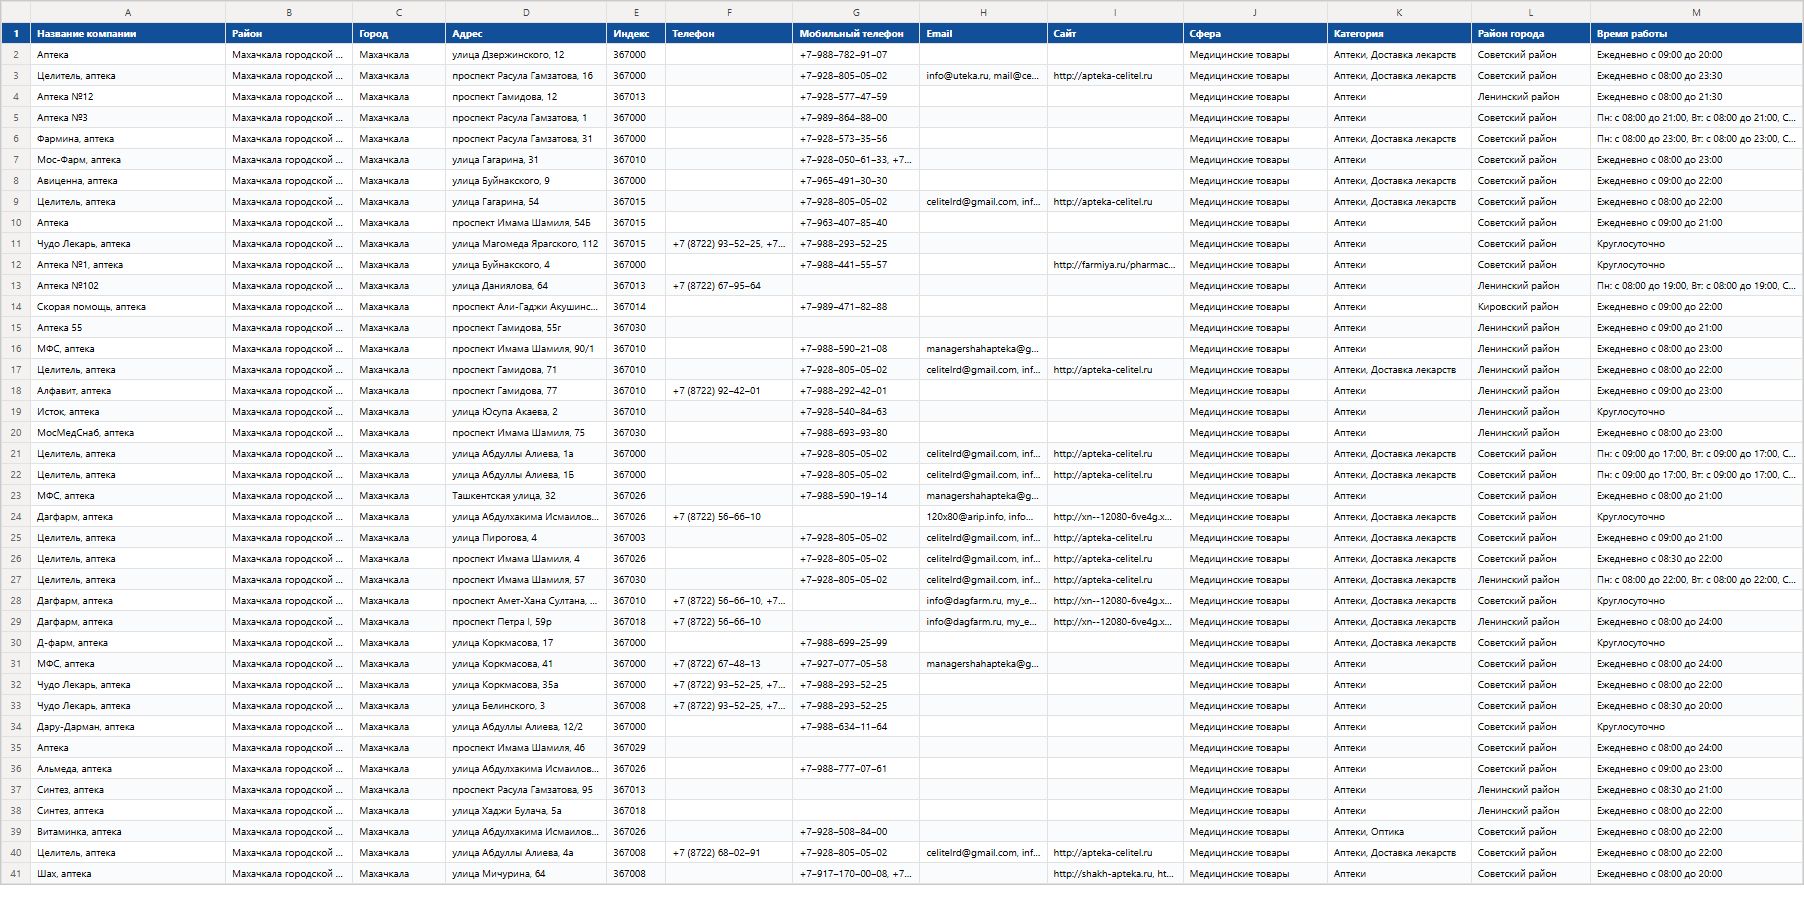The height and width of the screenshot is (902, 1804).
Task: Click address 'улица Буйнакского, 9'
Action: pyautogui.click(x=526, y=181)
